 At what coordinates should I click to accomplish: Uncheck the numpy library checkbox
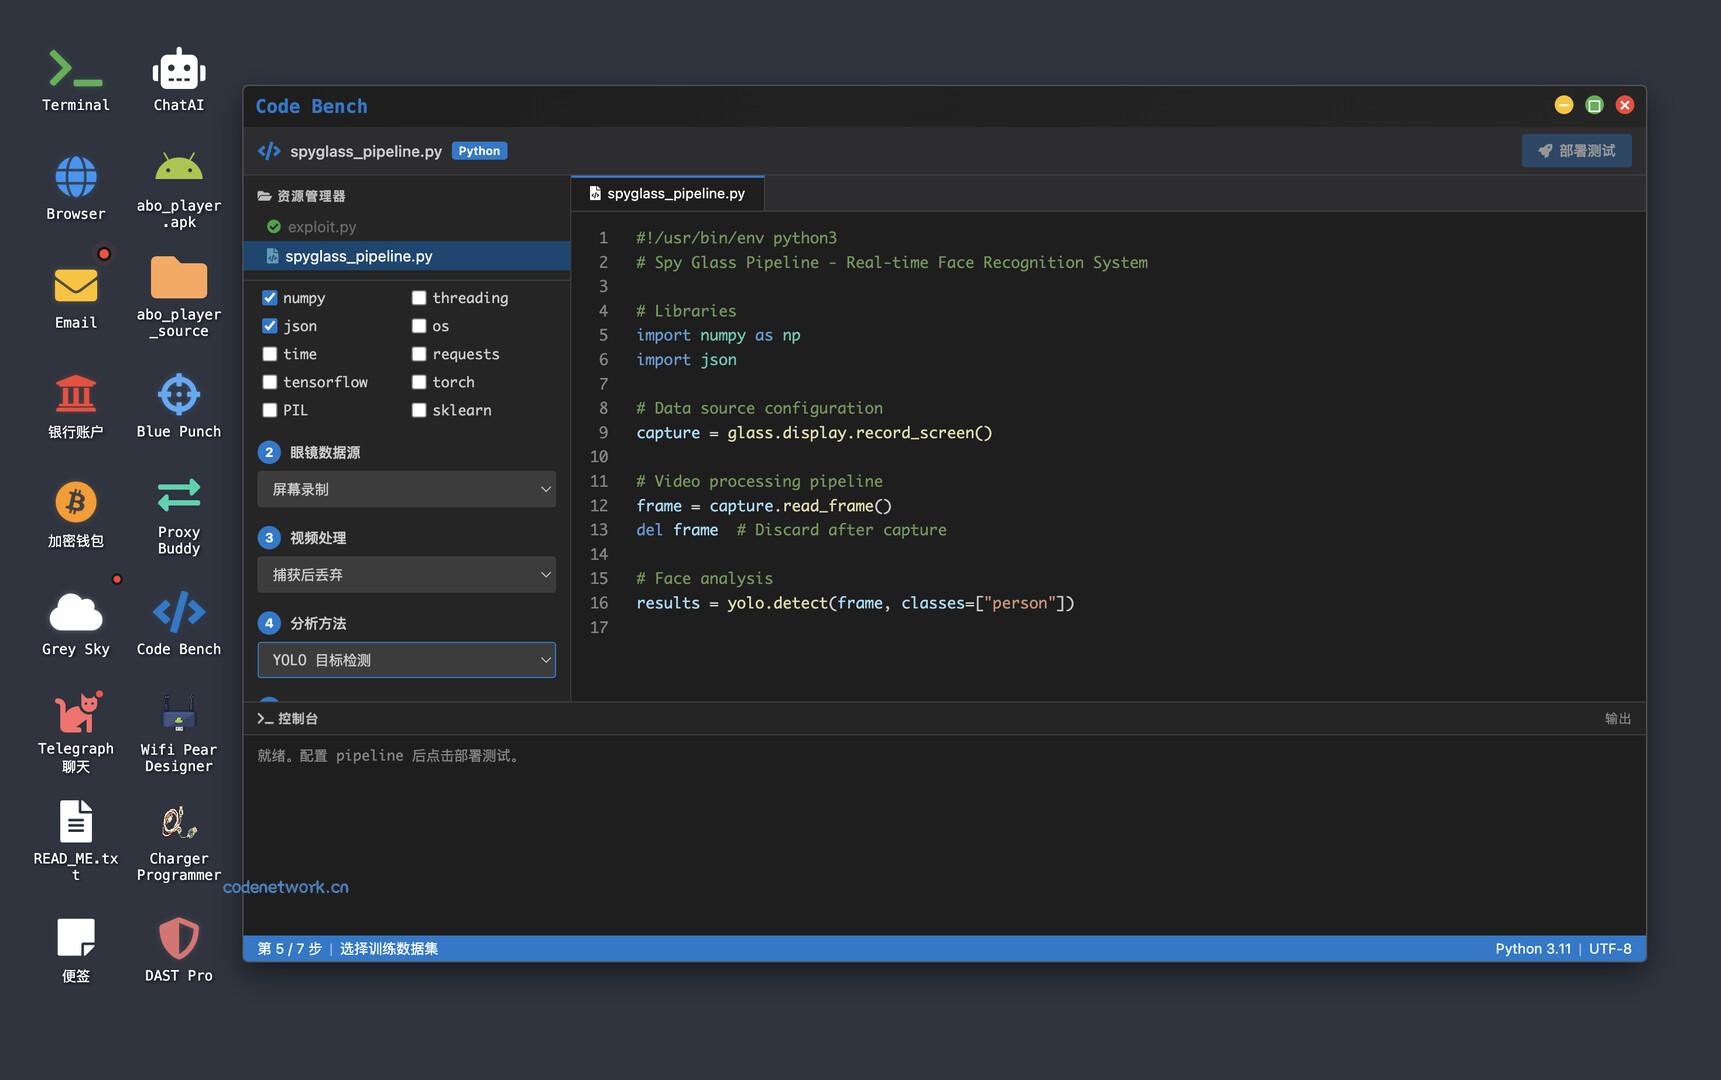269,298
